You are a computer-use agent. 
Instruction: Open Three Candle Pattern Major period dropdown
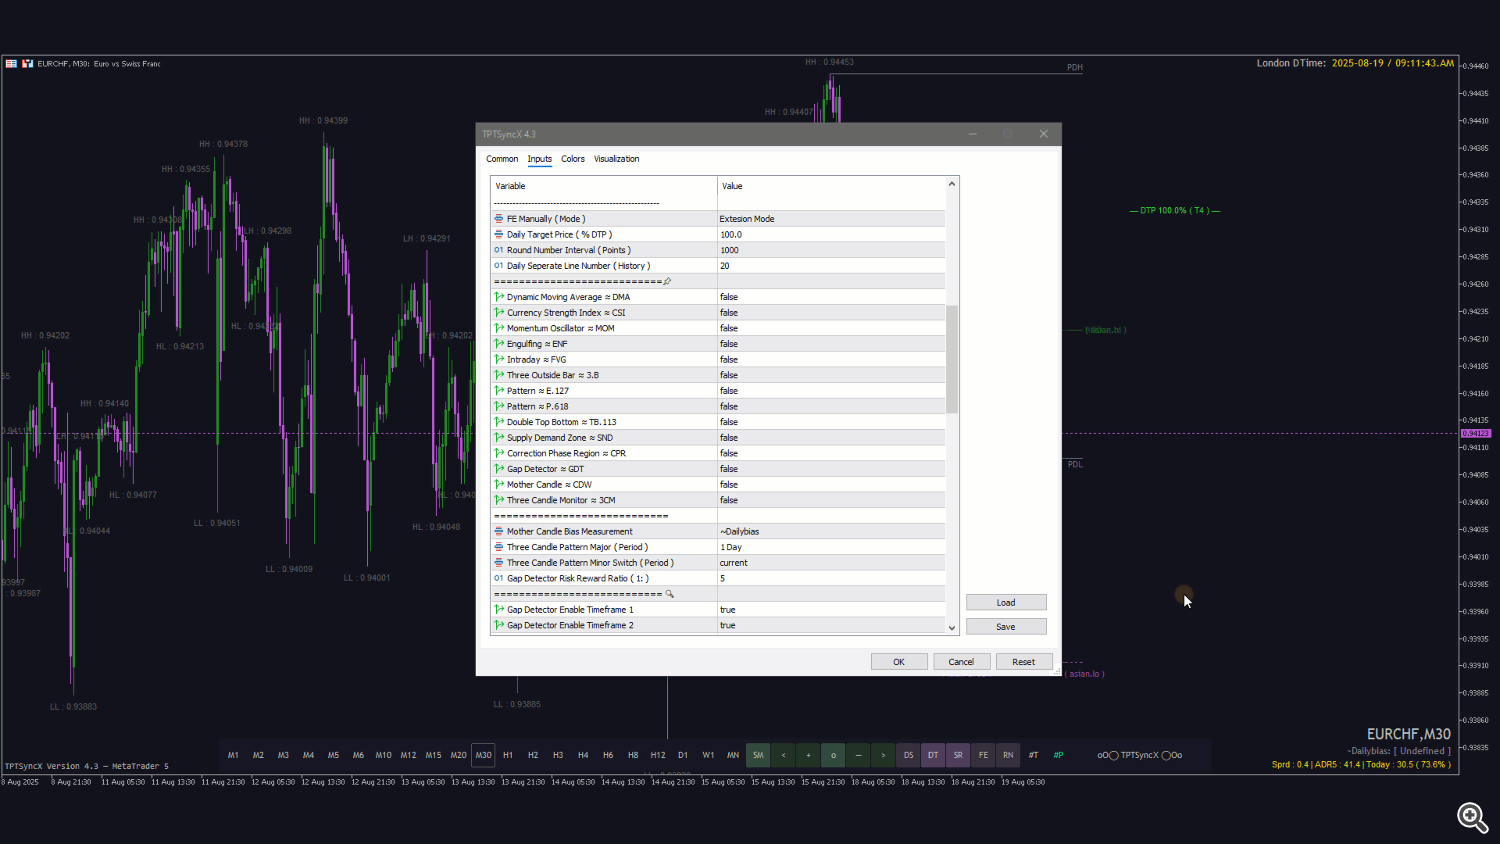[830, 547]
